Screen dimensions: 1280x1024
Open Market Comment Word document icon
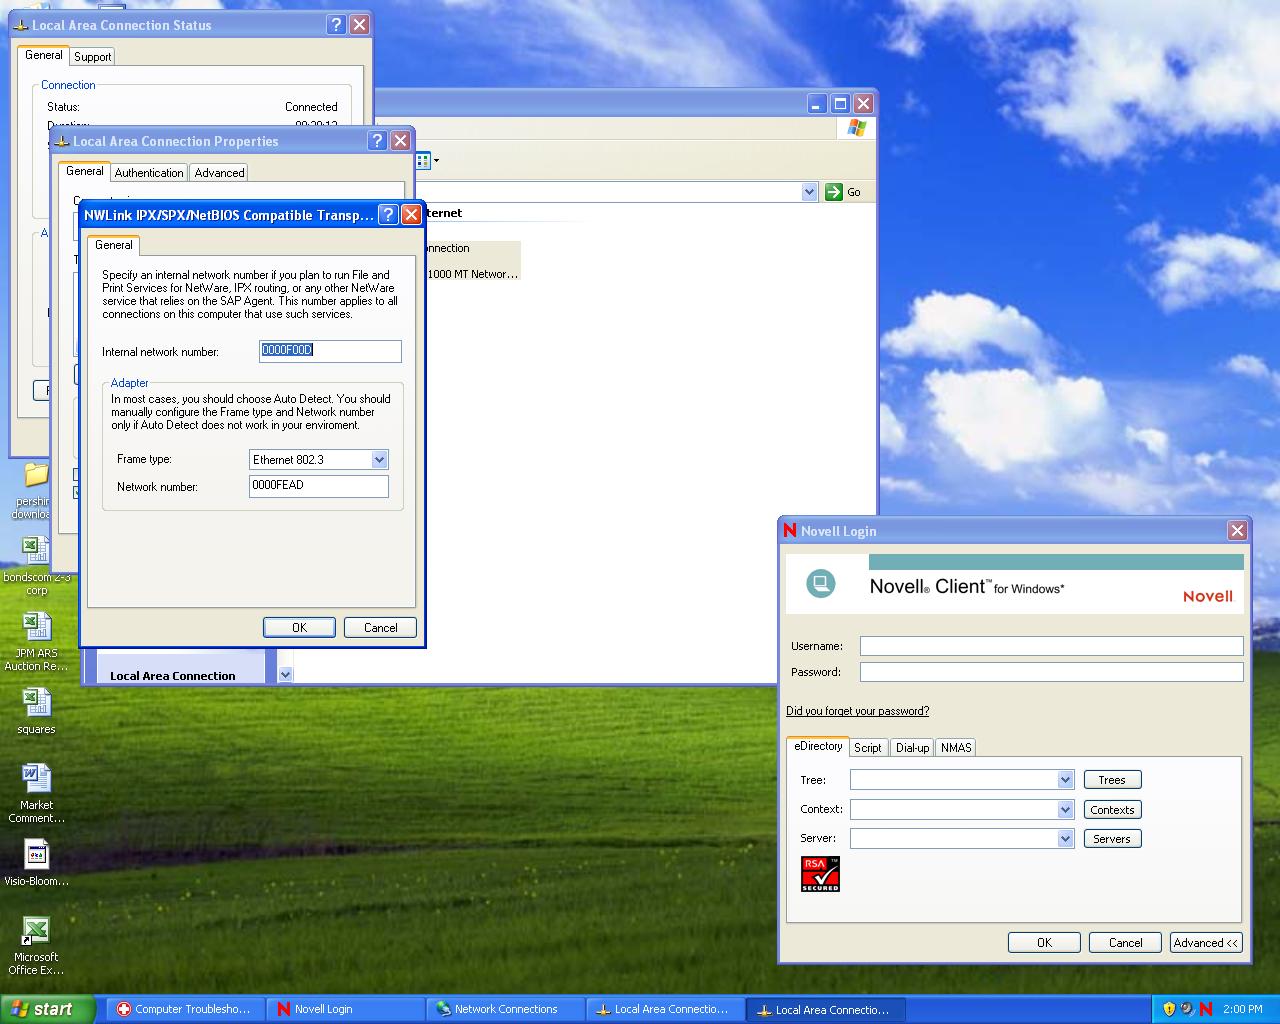click(37, 794)
